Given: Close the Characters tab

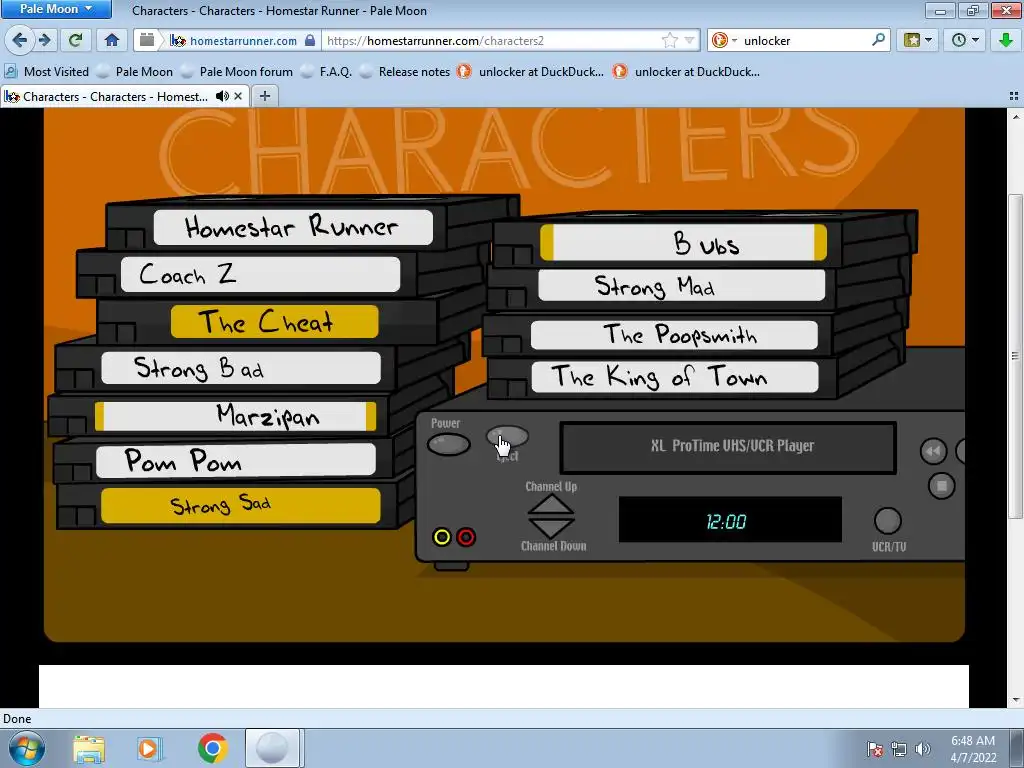Looking at the screenshot, I should tap(238, 96).
